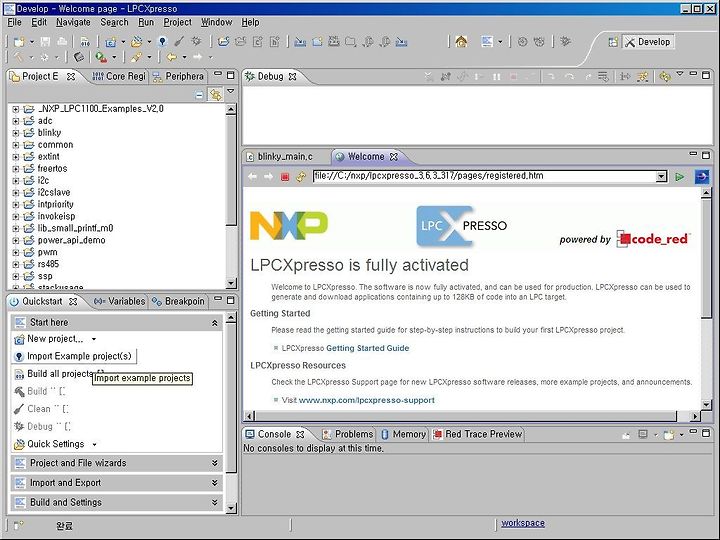Click the URL field showing registered.htm

point(484,176)
